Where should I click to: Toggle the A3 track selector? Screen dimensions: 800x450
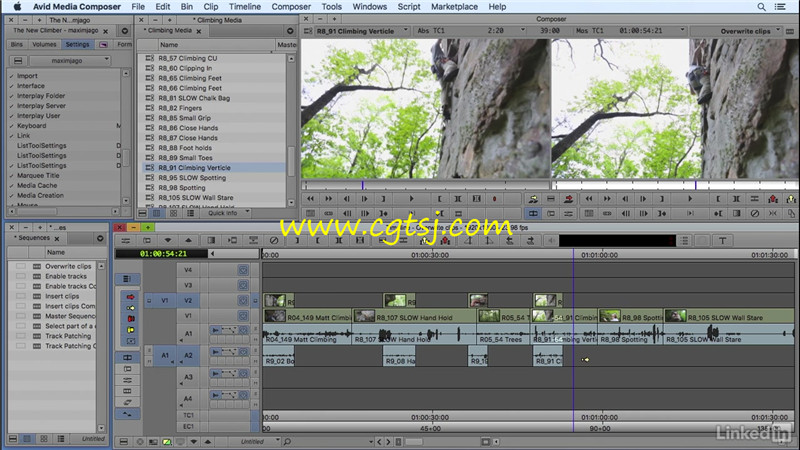(188, 377)
